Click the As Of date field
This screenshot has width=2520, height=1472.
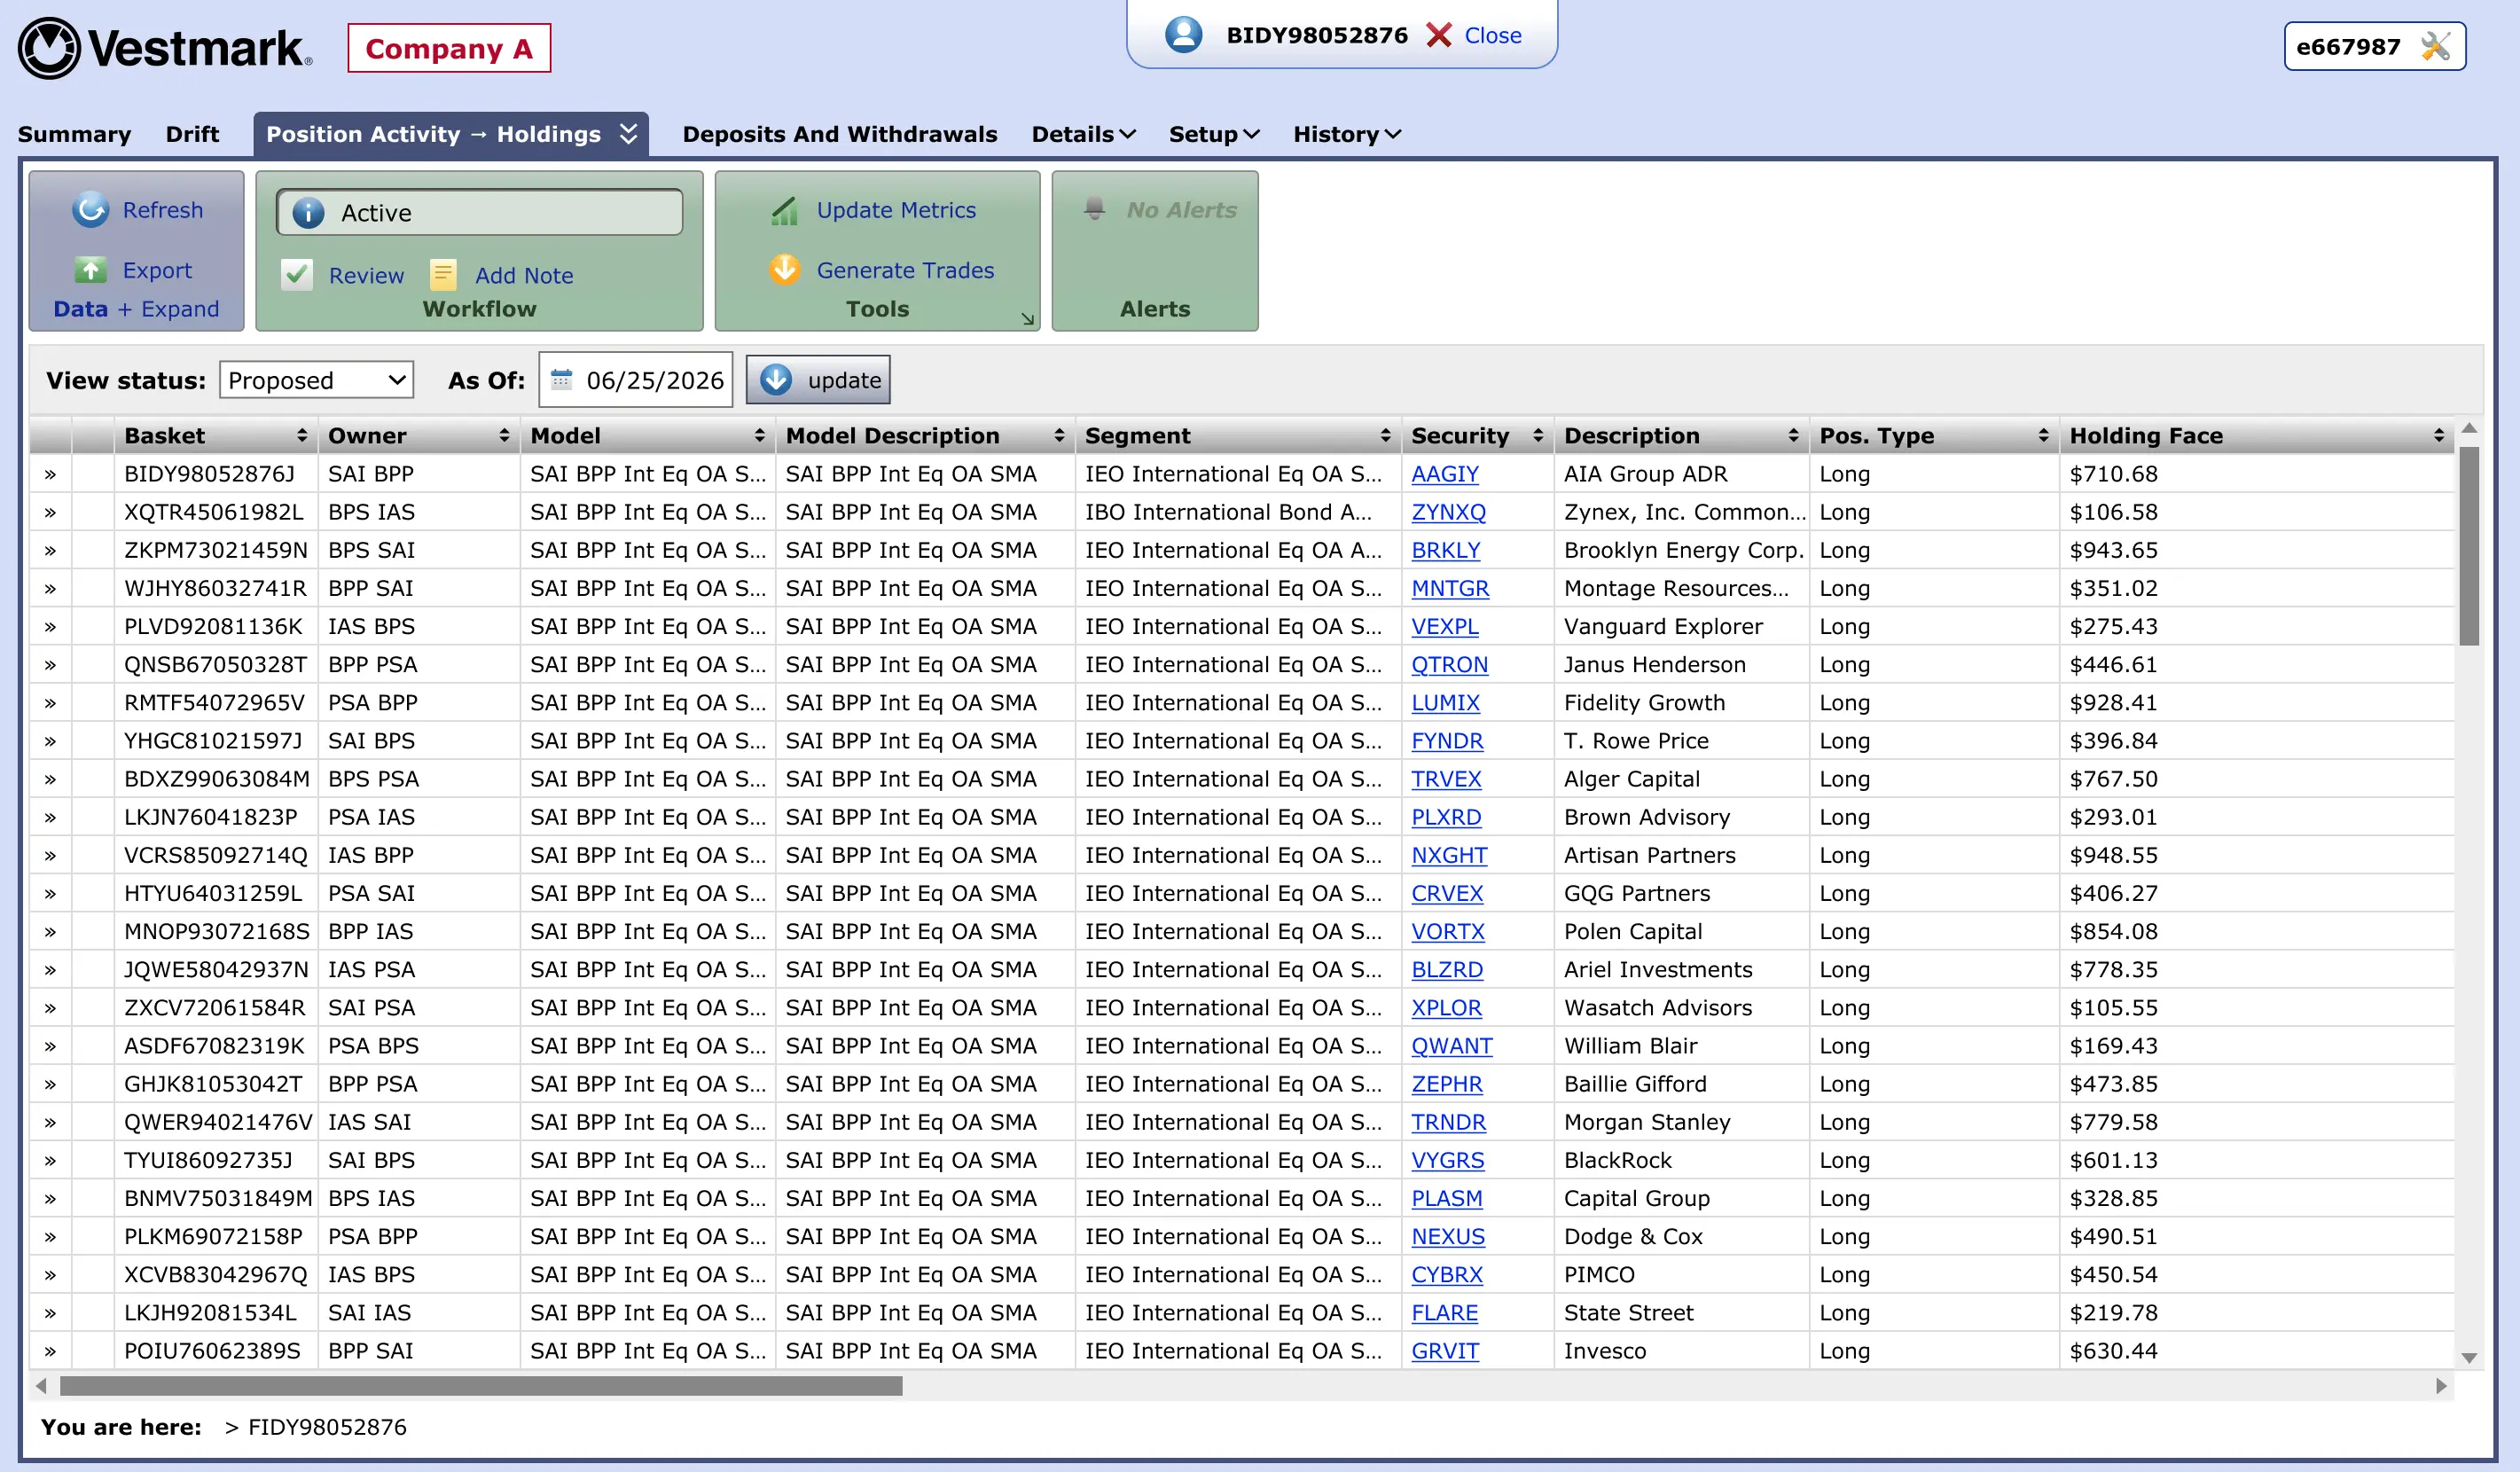click(635, 380)
